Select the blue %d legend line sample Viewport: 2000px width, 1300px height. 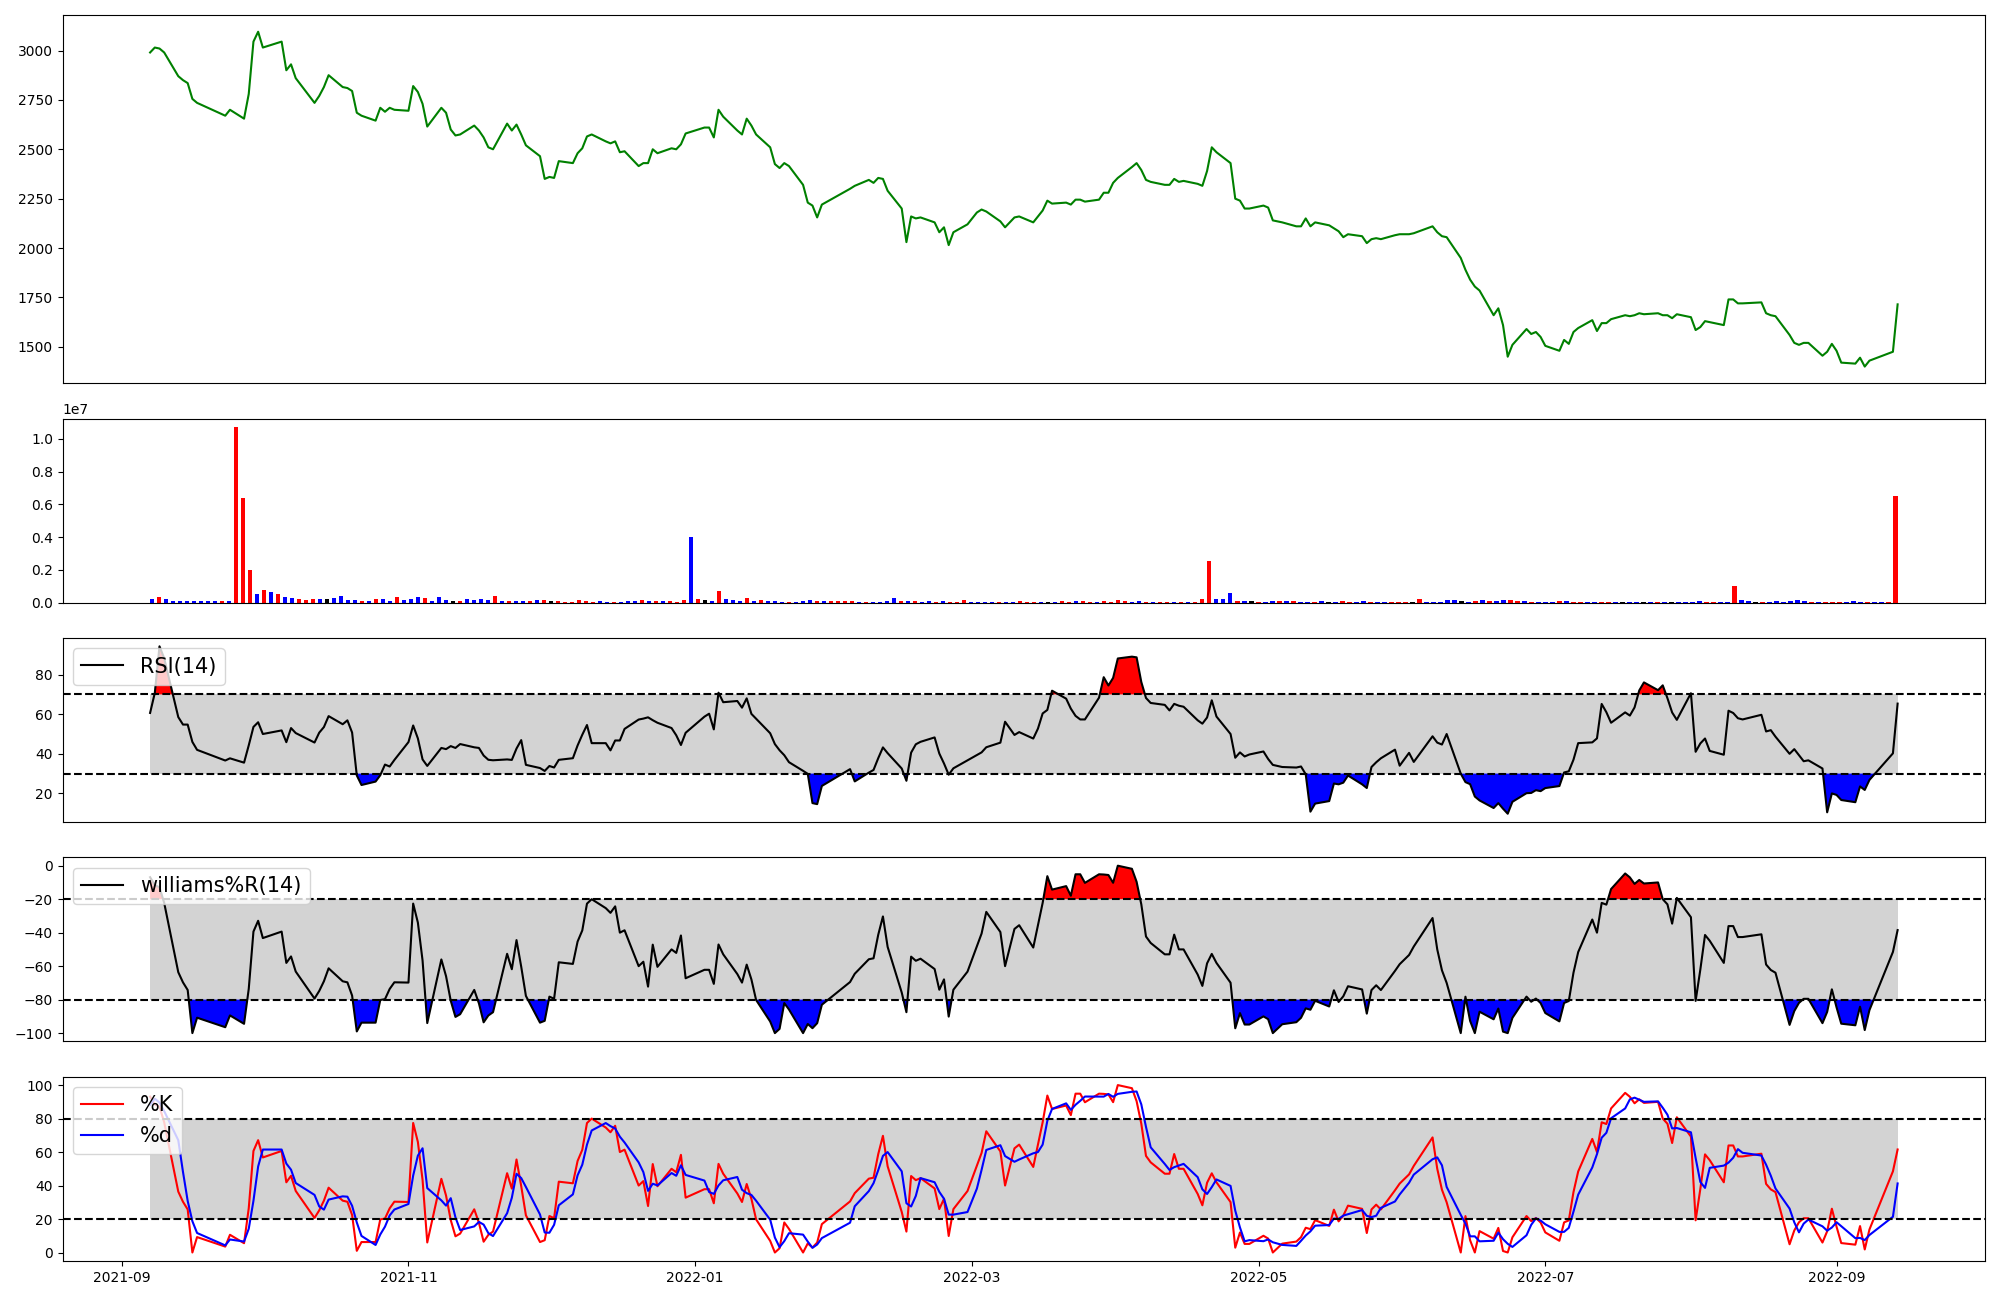[x=102, y=1135]
